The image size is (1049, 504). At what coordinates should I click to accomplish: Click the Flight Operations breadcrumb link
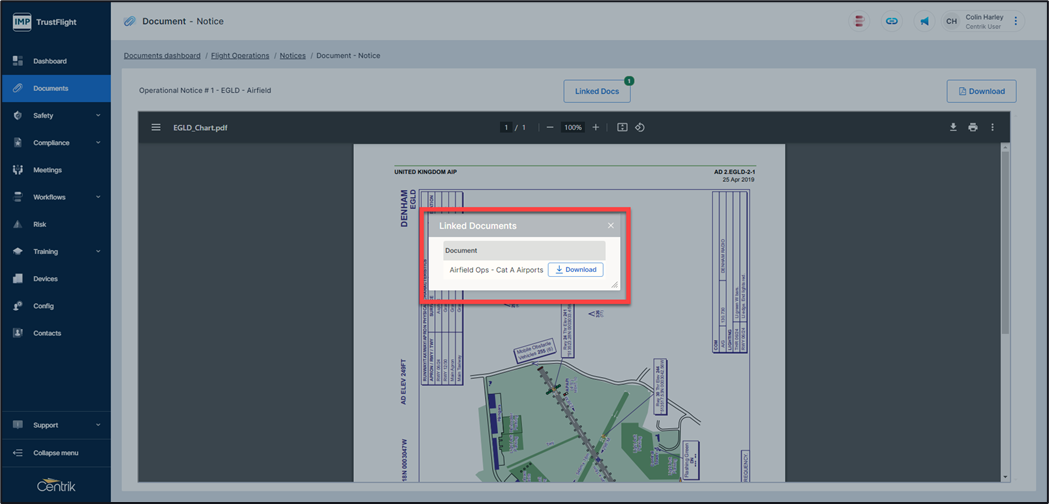click(240, 56)
